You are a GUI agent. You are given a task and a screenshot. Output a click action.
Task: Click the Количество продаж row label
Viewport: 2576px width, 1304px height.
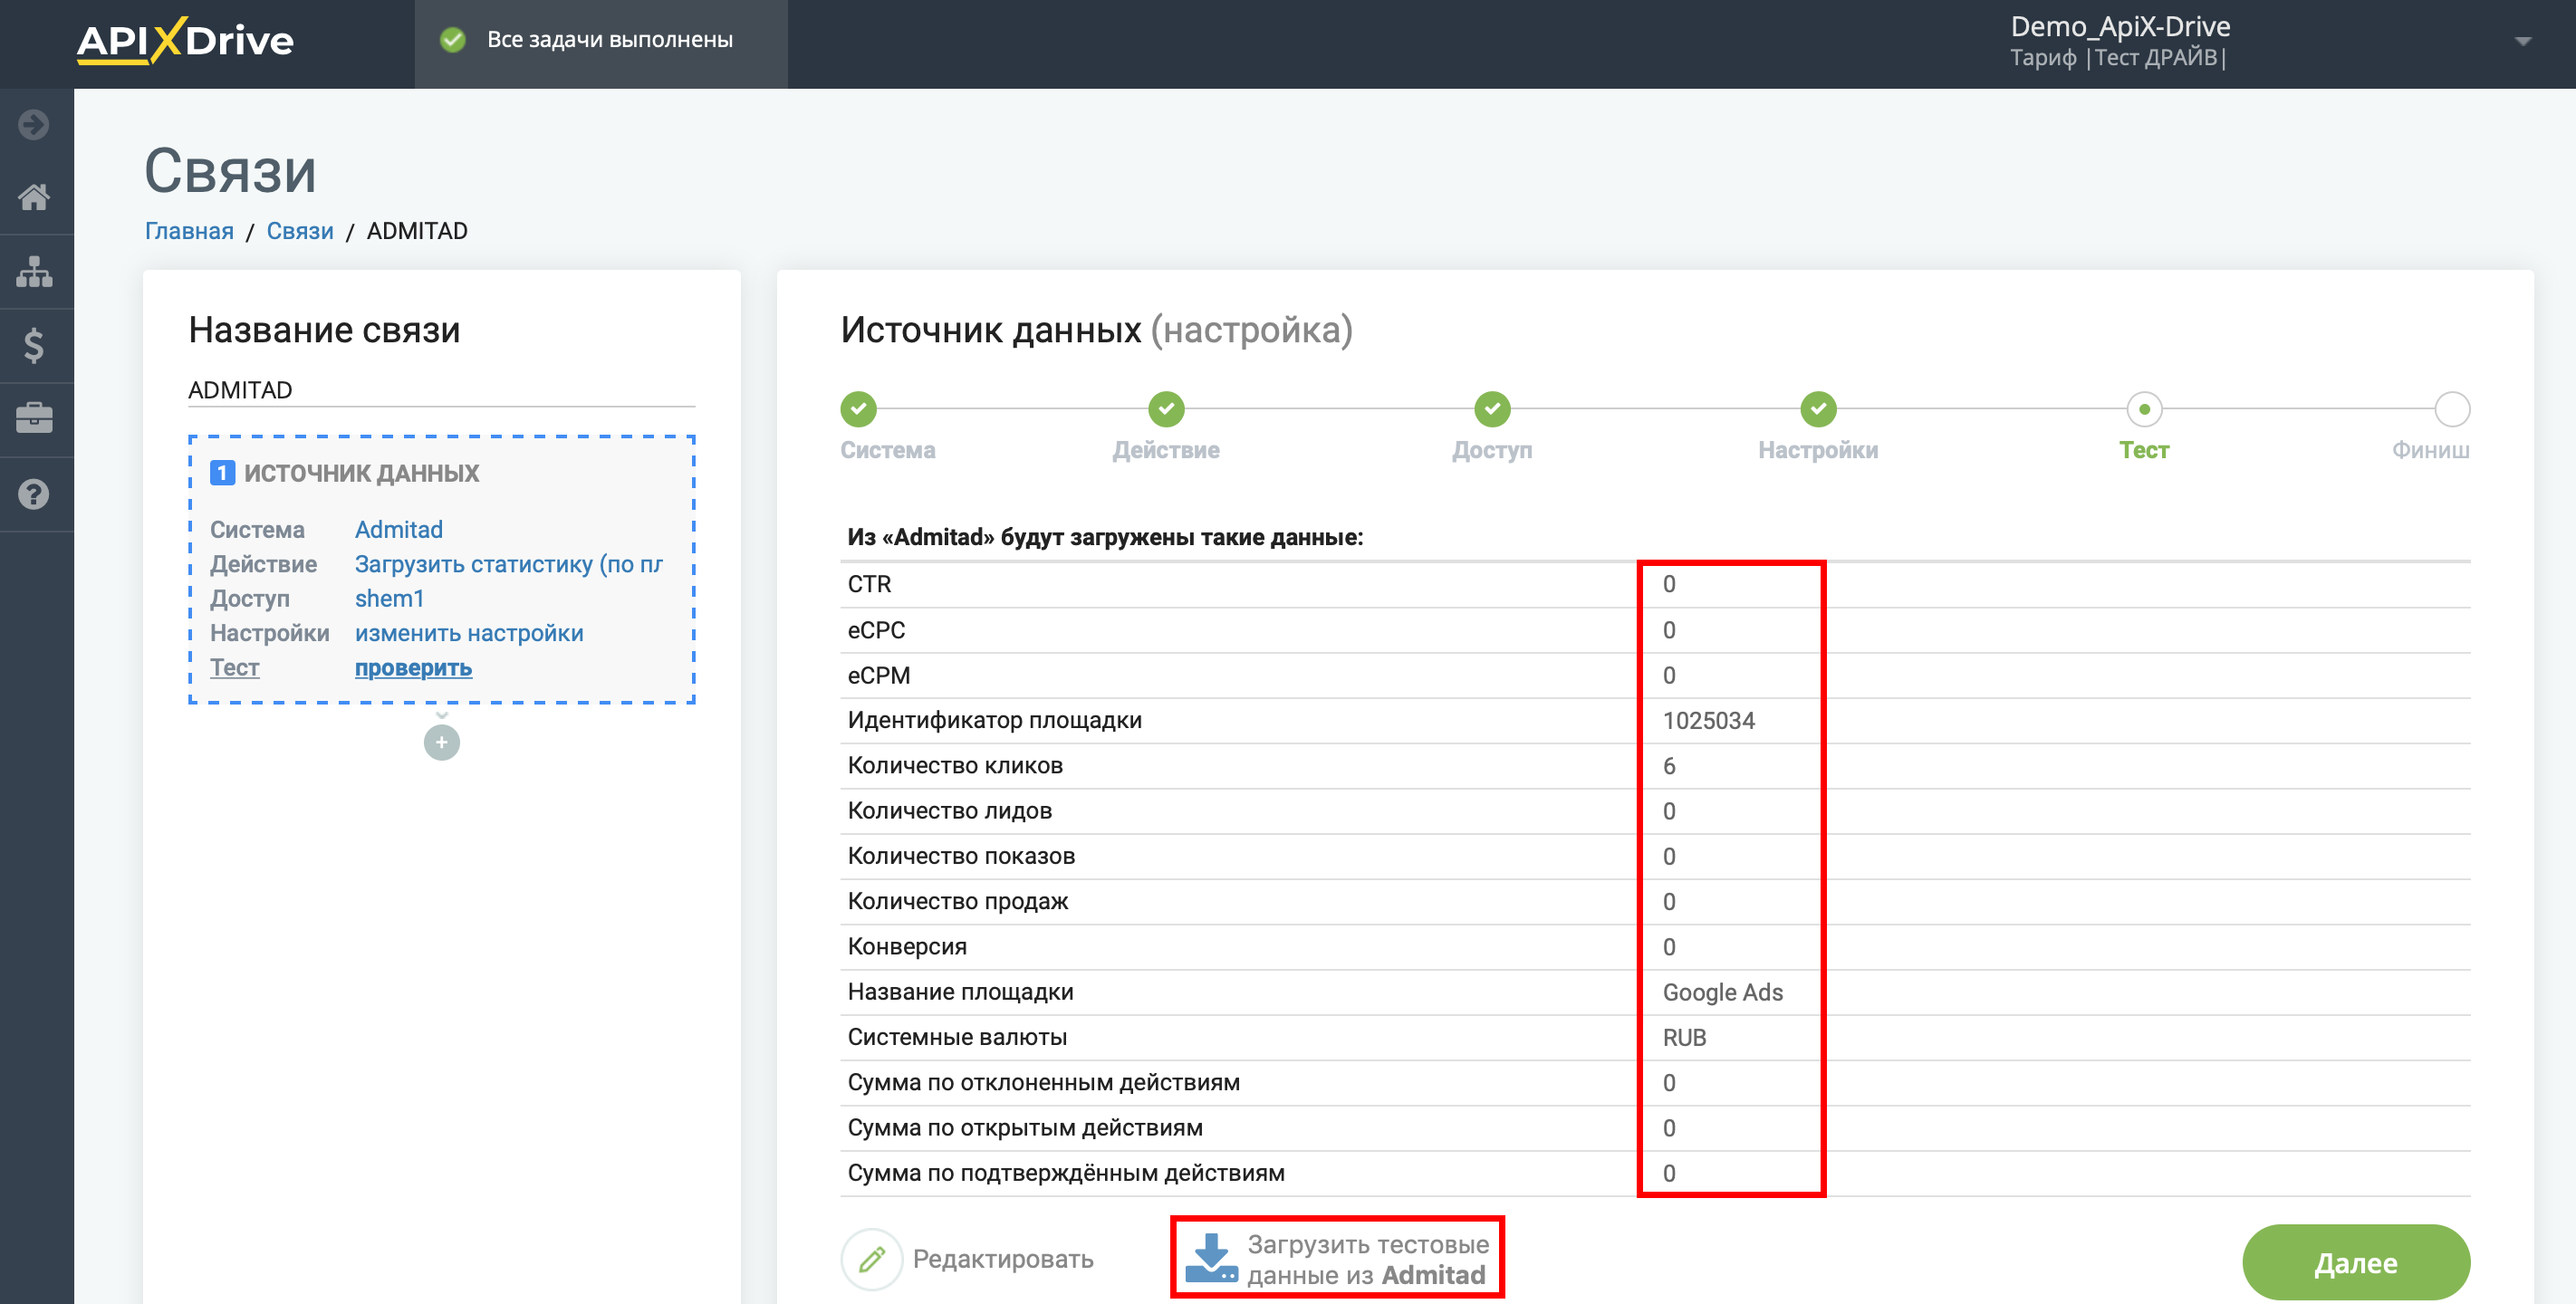coord(958,901)
